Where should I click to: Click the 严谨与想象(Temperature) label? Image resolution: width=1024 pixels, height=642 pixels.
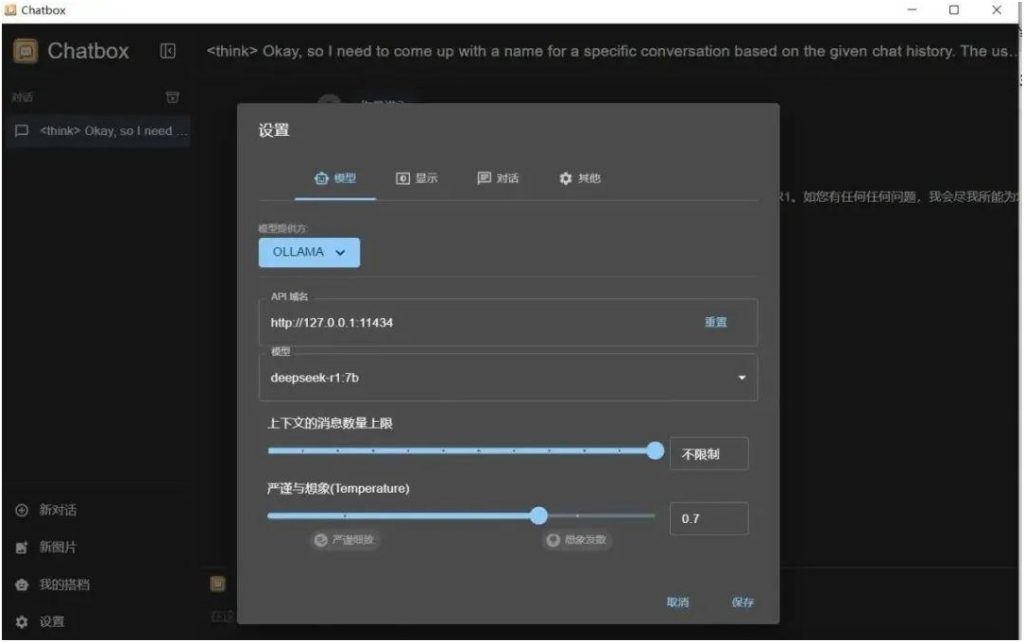[x=338, y=489]
